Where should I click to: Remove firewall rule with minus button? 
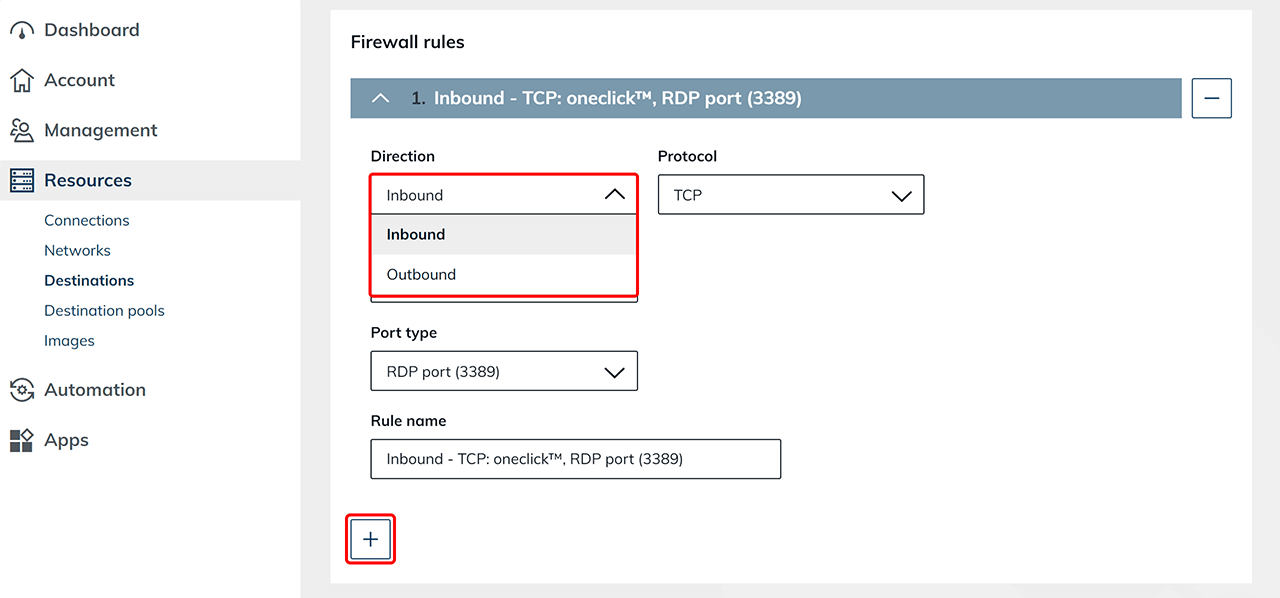pyautogui.click(x=1212, y=99)
